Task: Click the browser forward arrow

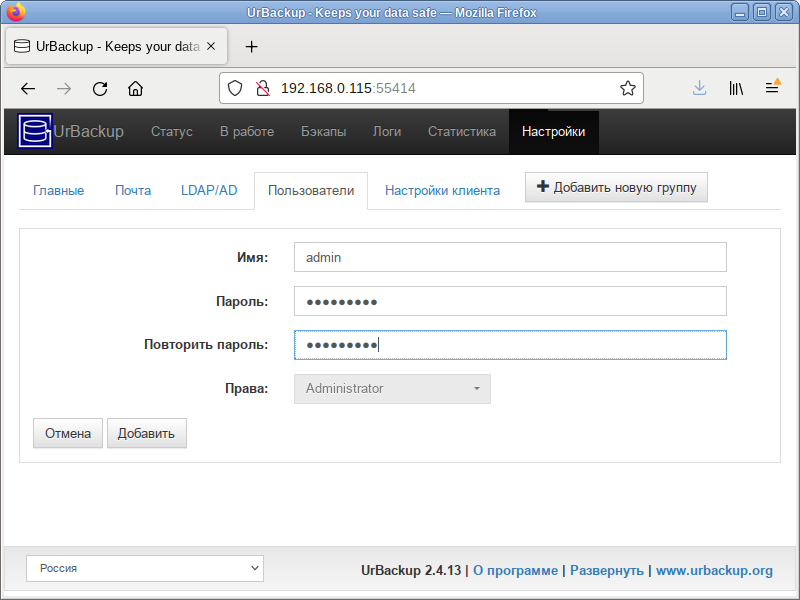Action: (x=64, y=89)
